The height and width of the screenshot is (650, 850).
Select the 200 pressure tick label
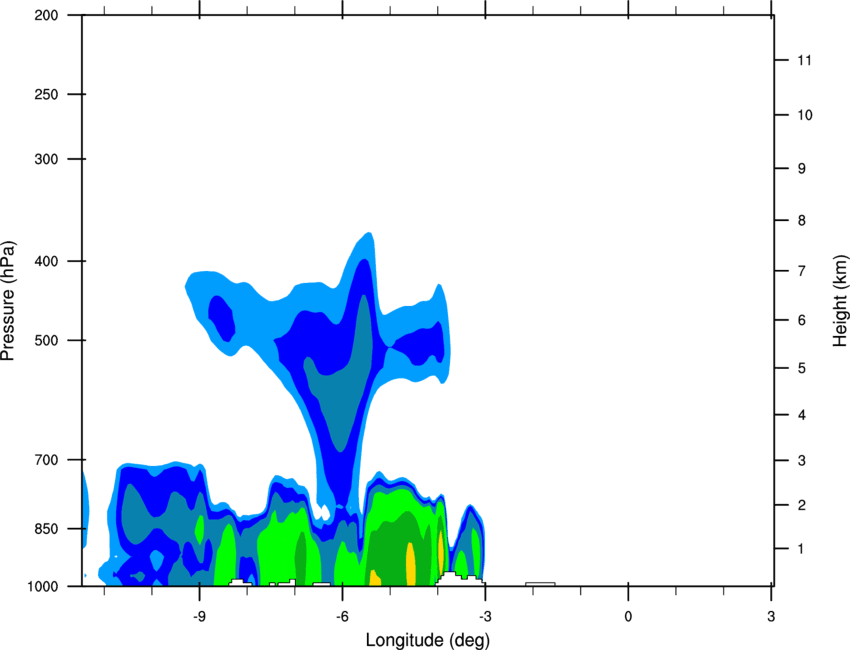tap(46, 15)
